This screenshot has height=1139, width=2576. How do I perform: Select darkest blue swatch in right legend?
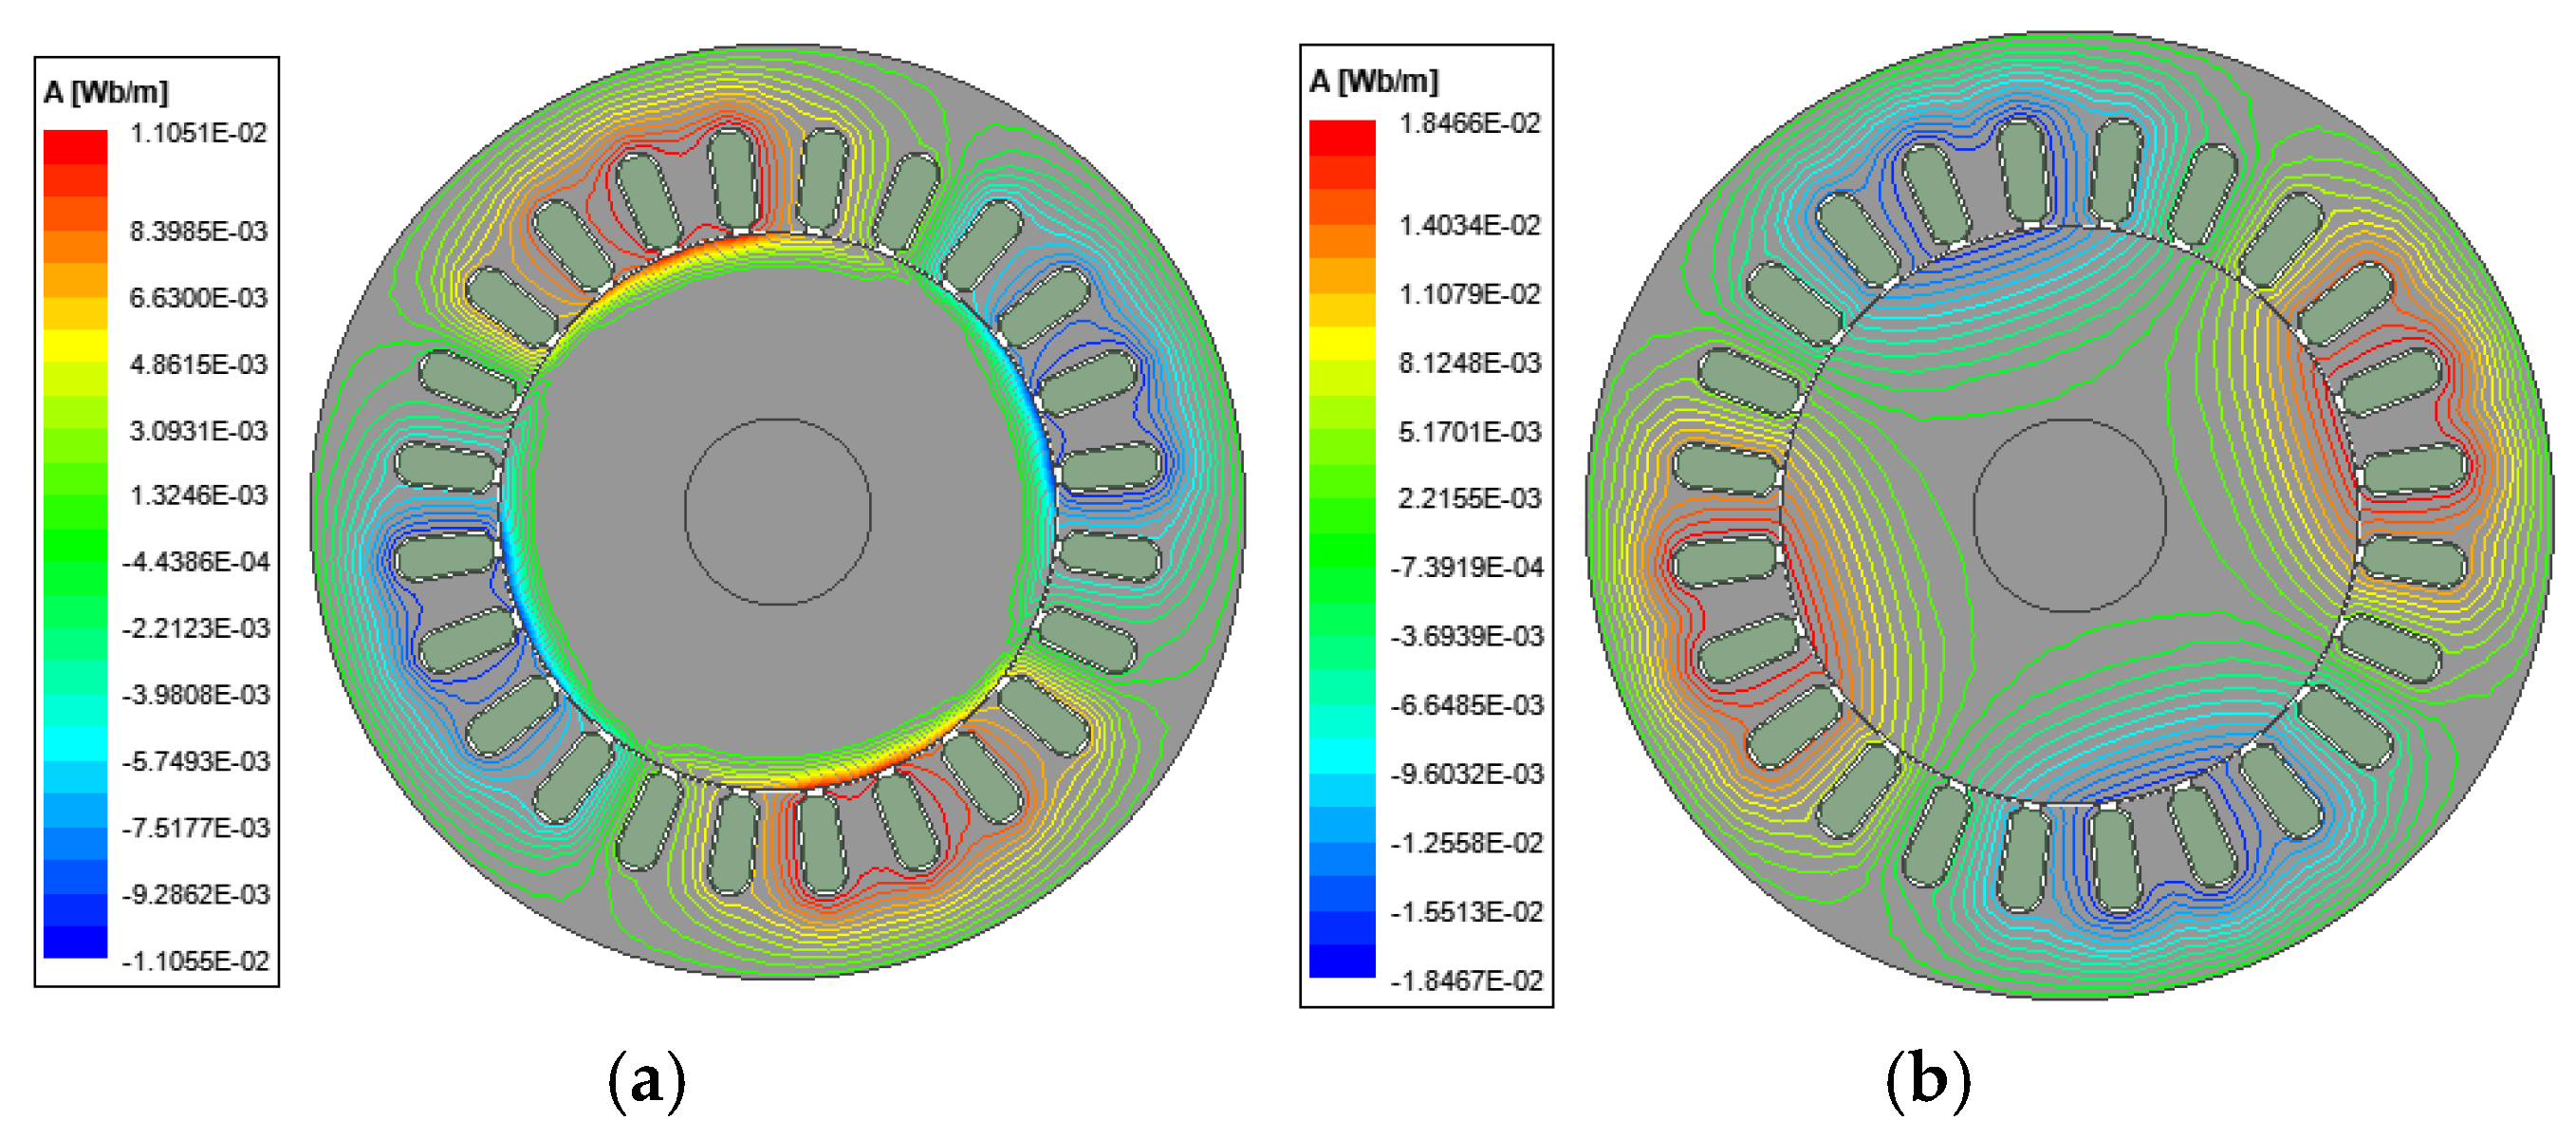pos(1342,960)
